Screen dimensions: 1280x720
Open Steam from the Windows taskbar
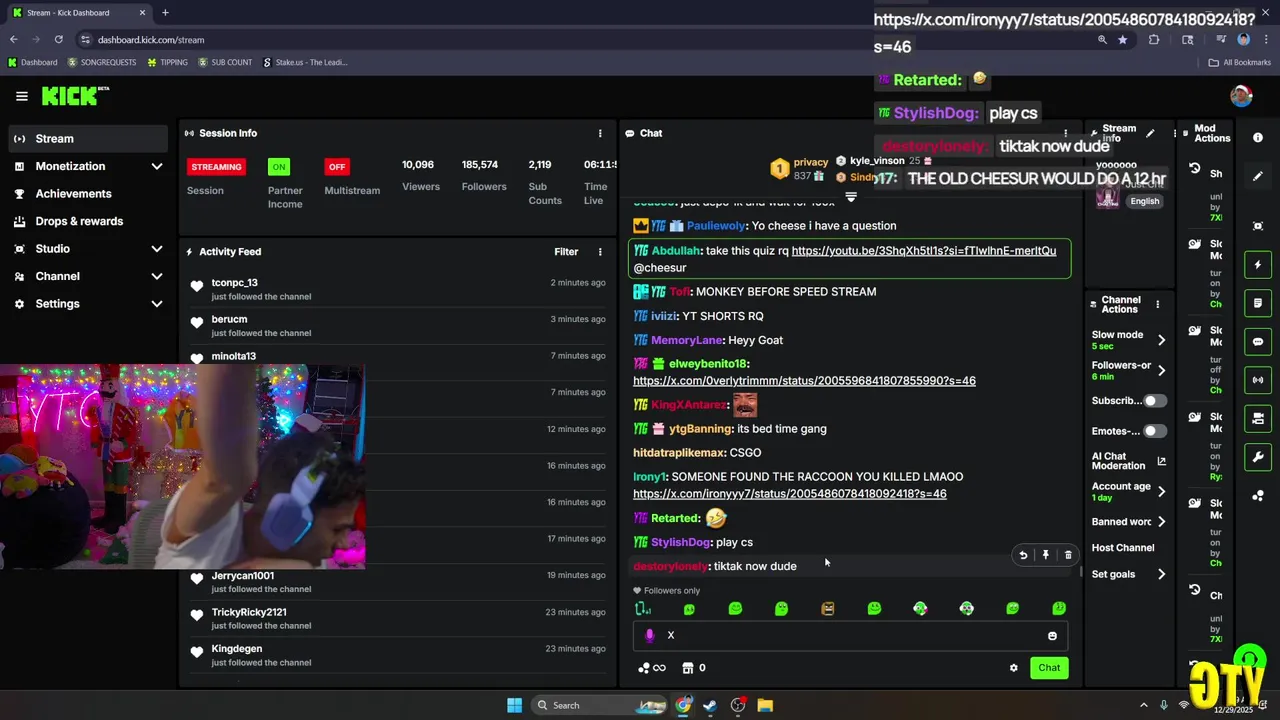pyautogui.click(x=710, y=705)
